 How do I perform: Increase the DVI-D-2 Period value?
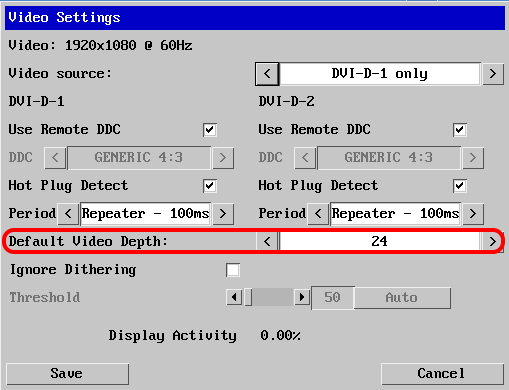472,213
